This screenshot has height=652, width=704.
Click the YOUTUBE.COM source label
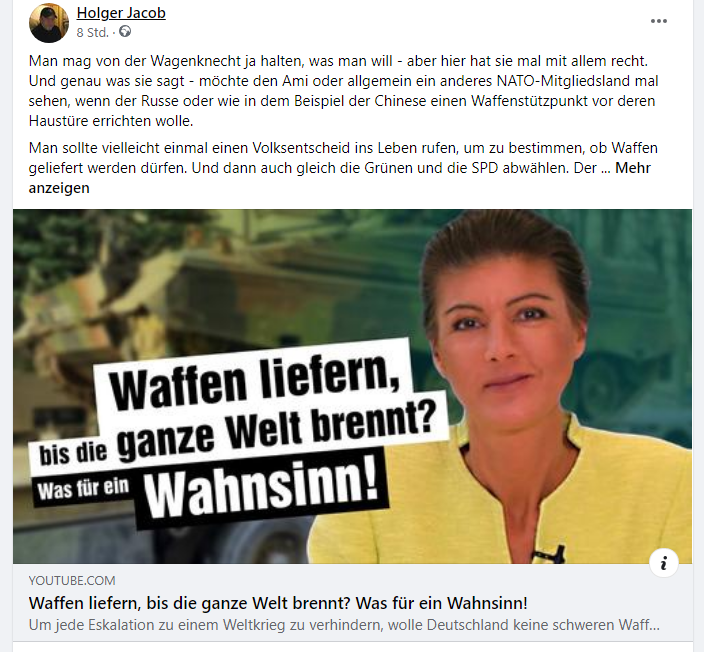[x=72, y=580]
